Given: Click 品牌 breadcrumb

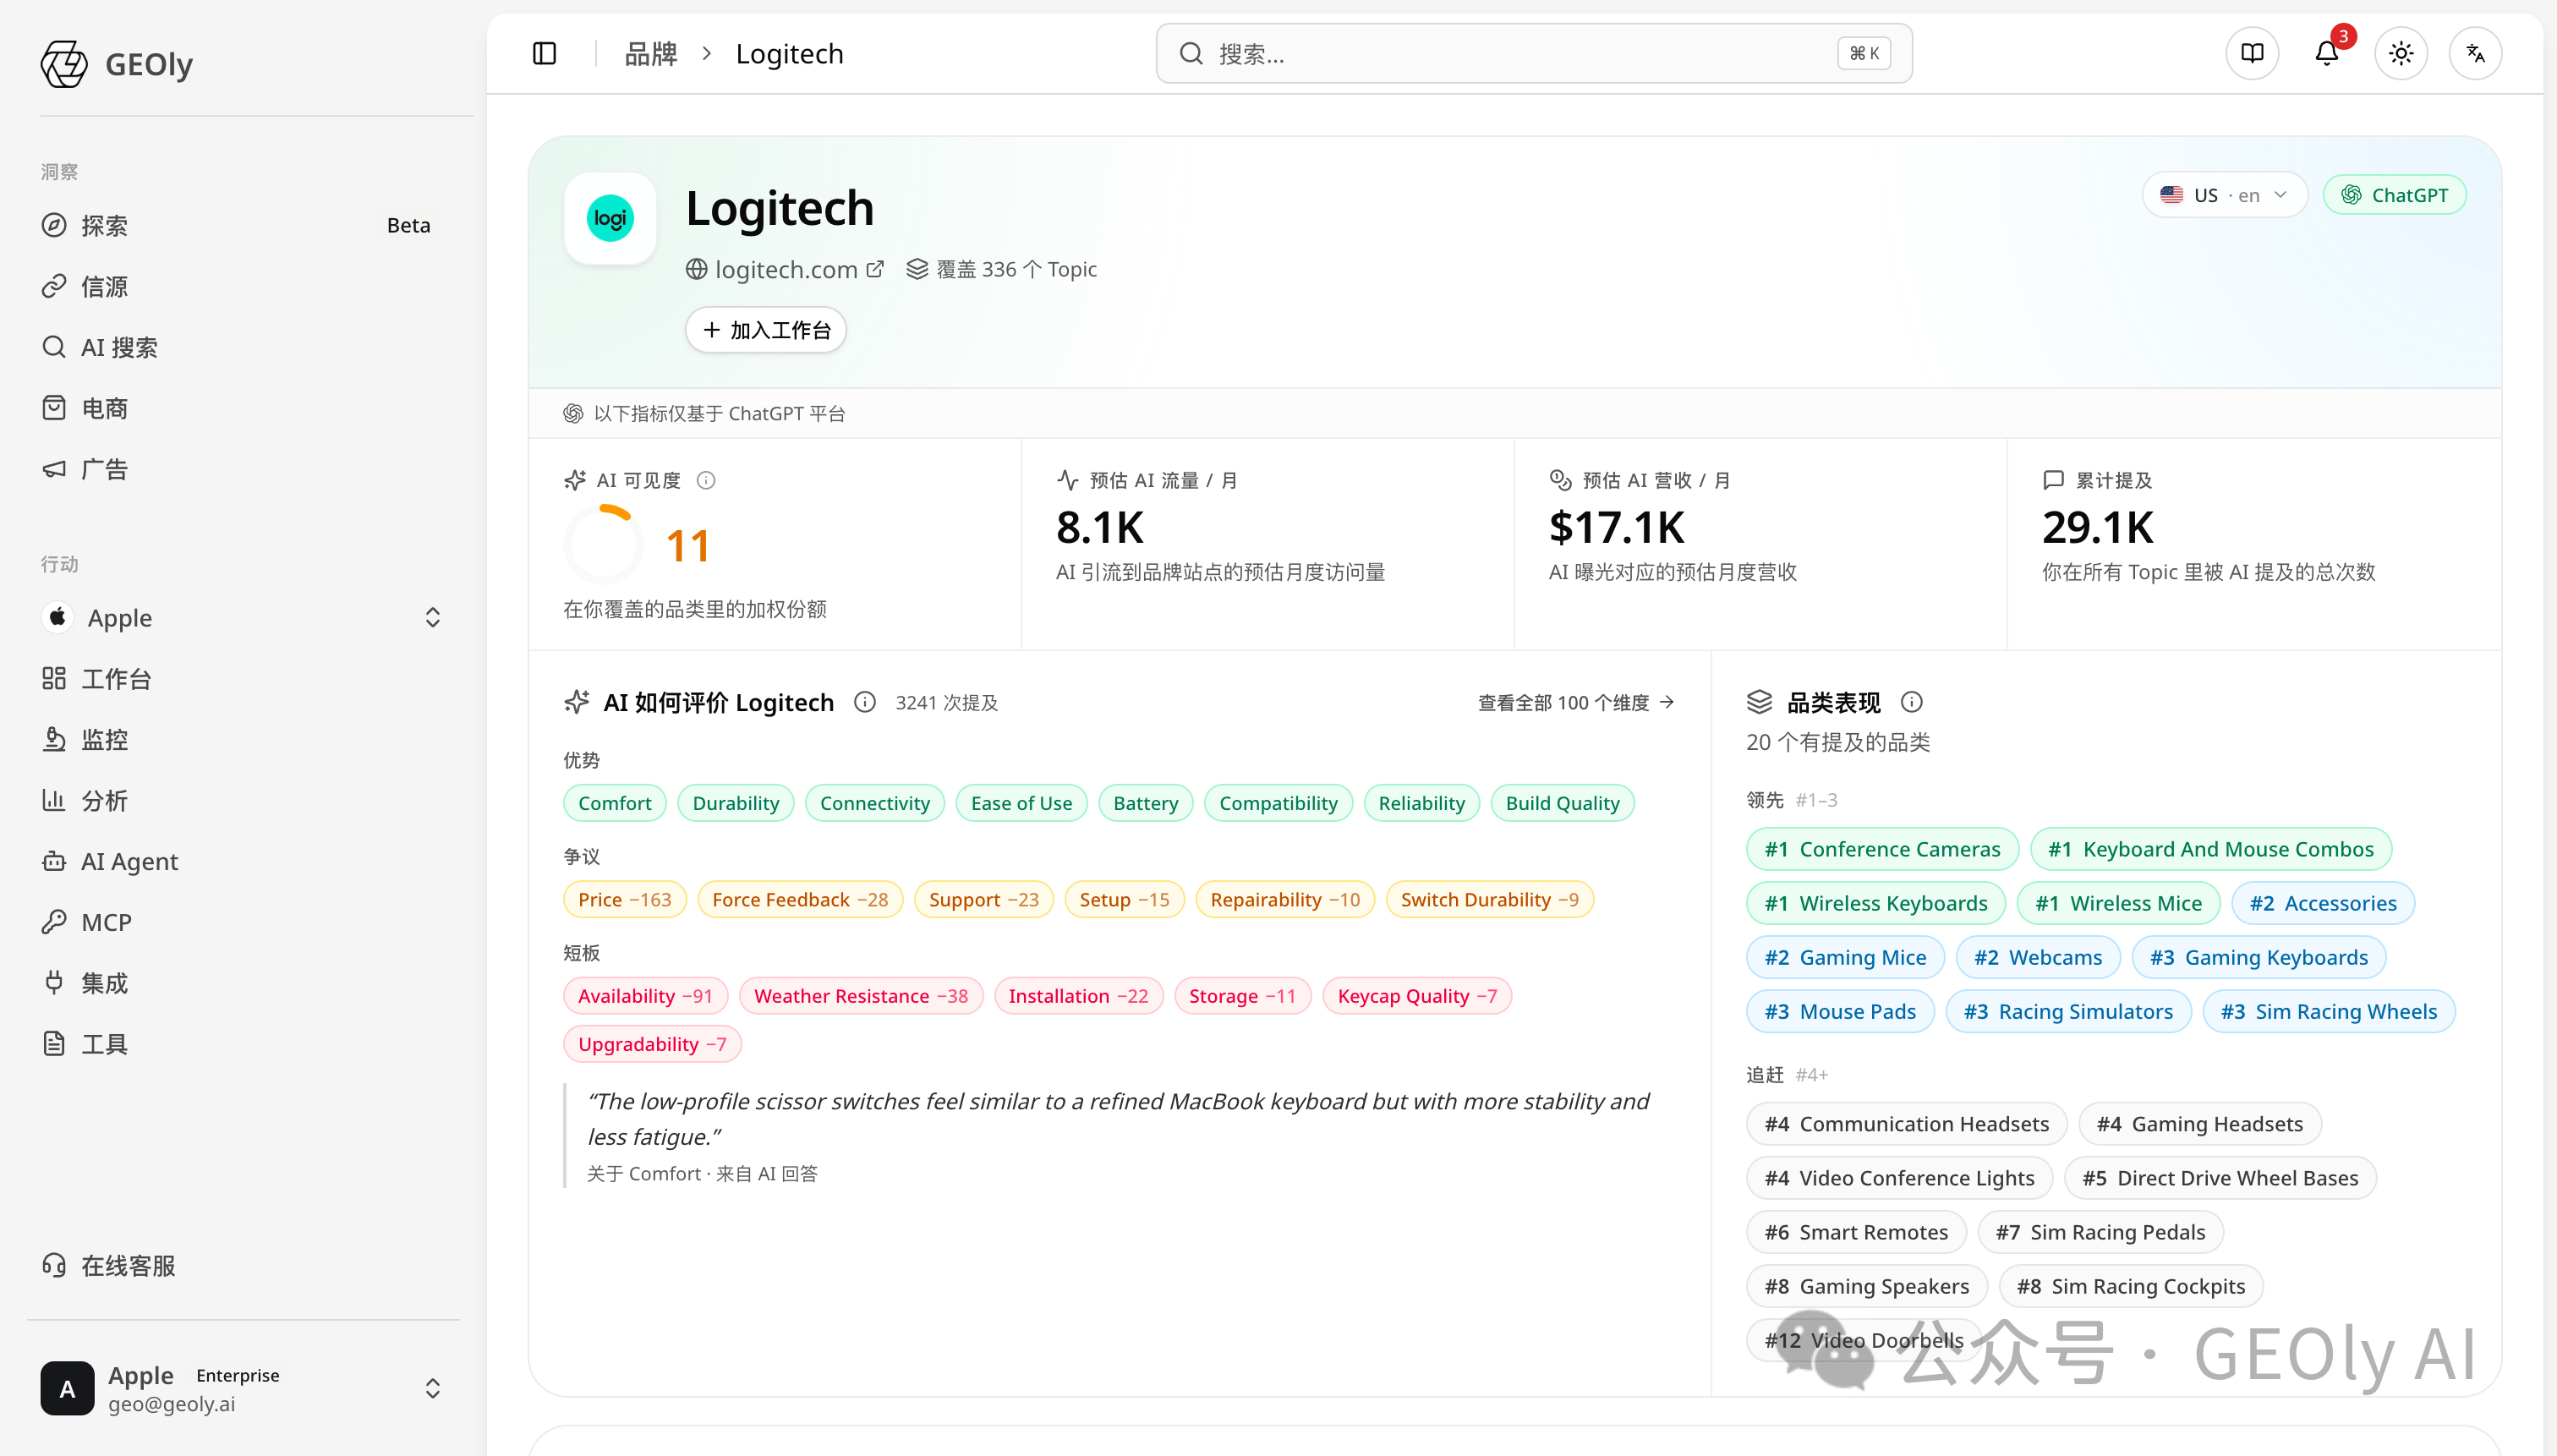Looking at the screenshot, I should click(x=651, y=53).
